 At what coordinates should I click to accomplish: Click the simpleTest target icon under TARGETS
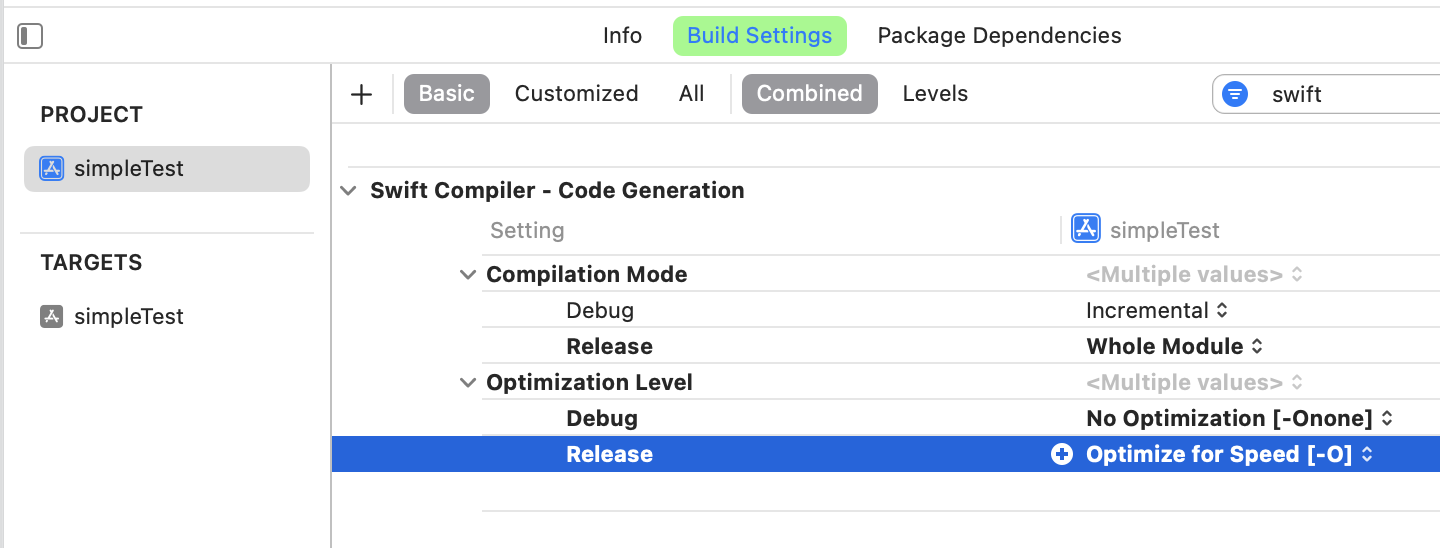pyautogui.click(x=52, y=317)
